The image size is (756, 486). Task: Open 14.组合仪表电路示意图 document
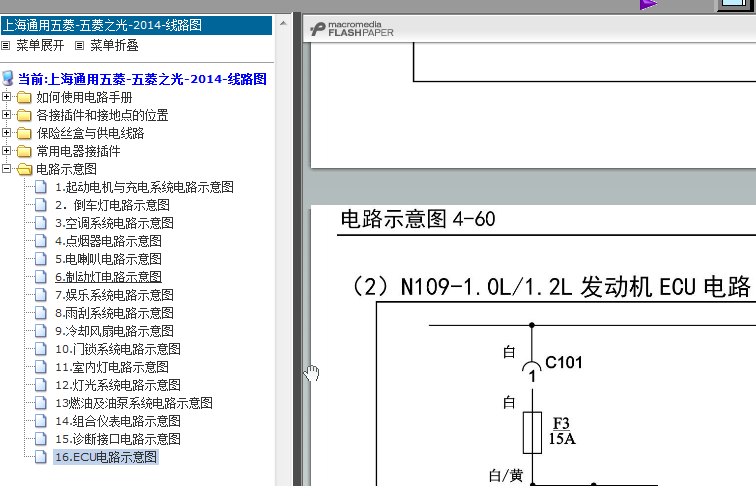(x=118, y=421)
